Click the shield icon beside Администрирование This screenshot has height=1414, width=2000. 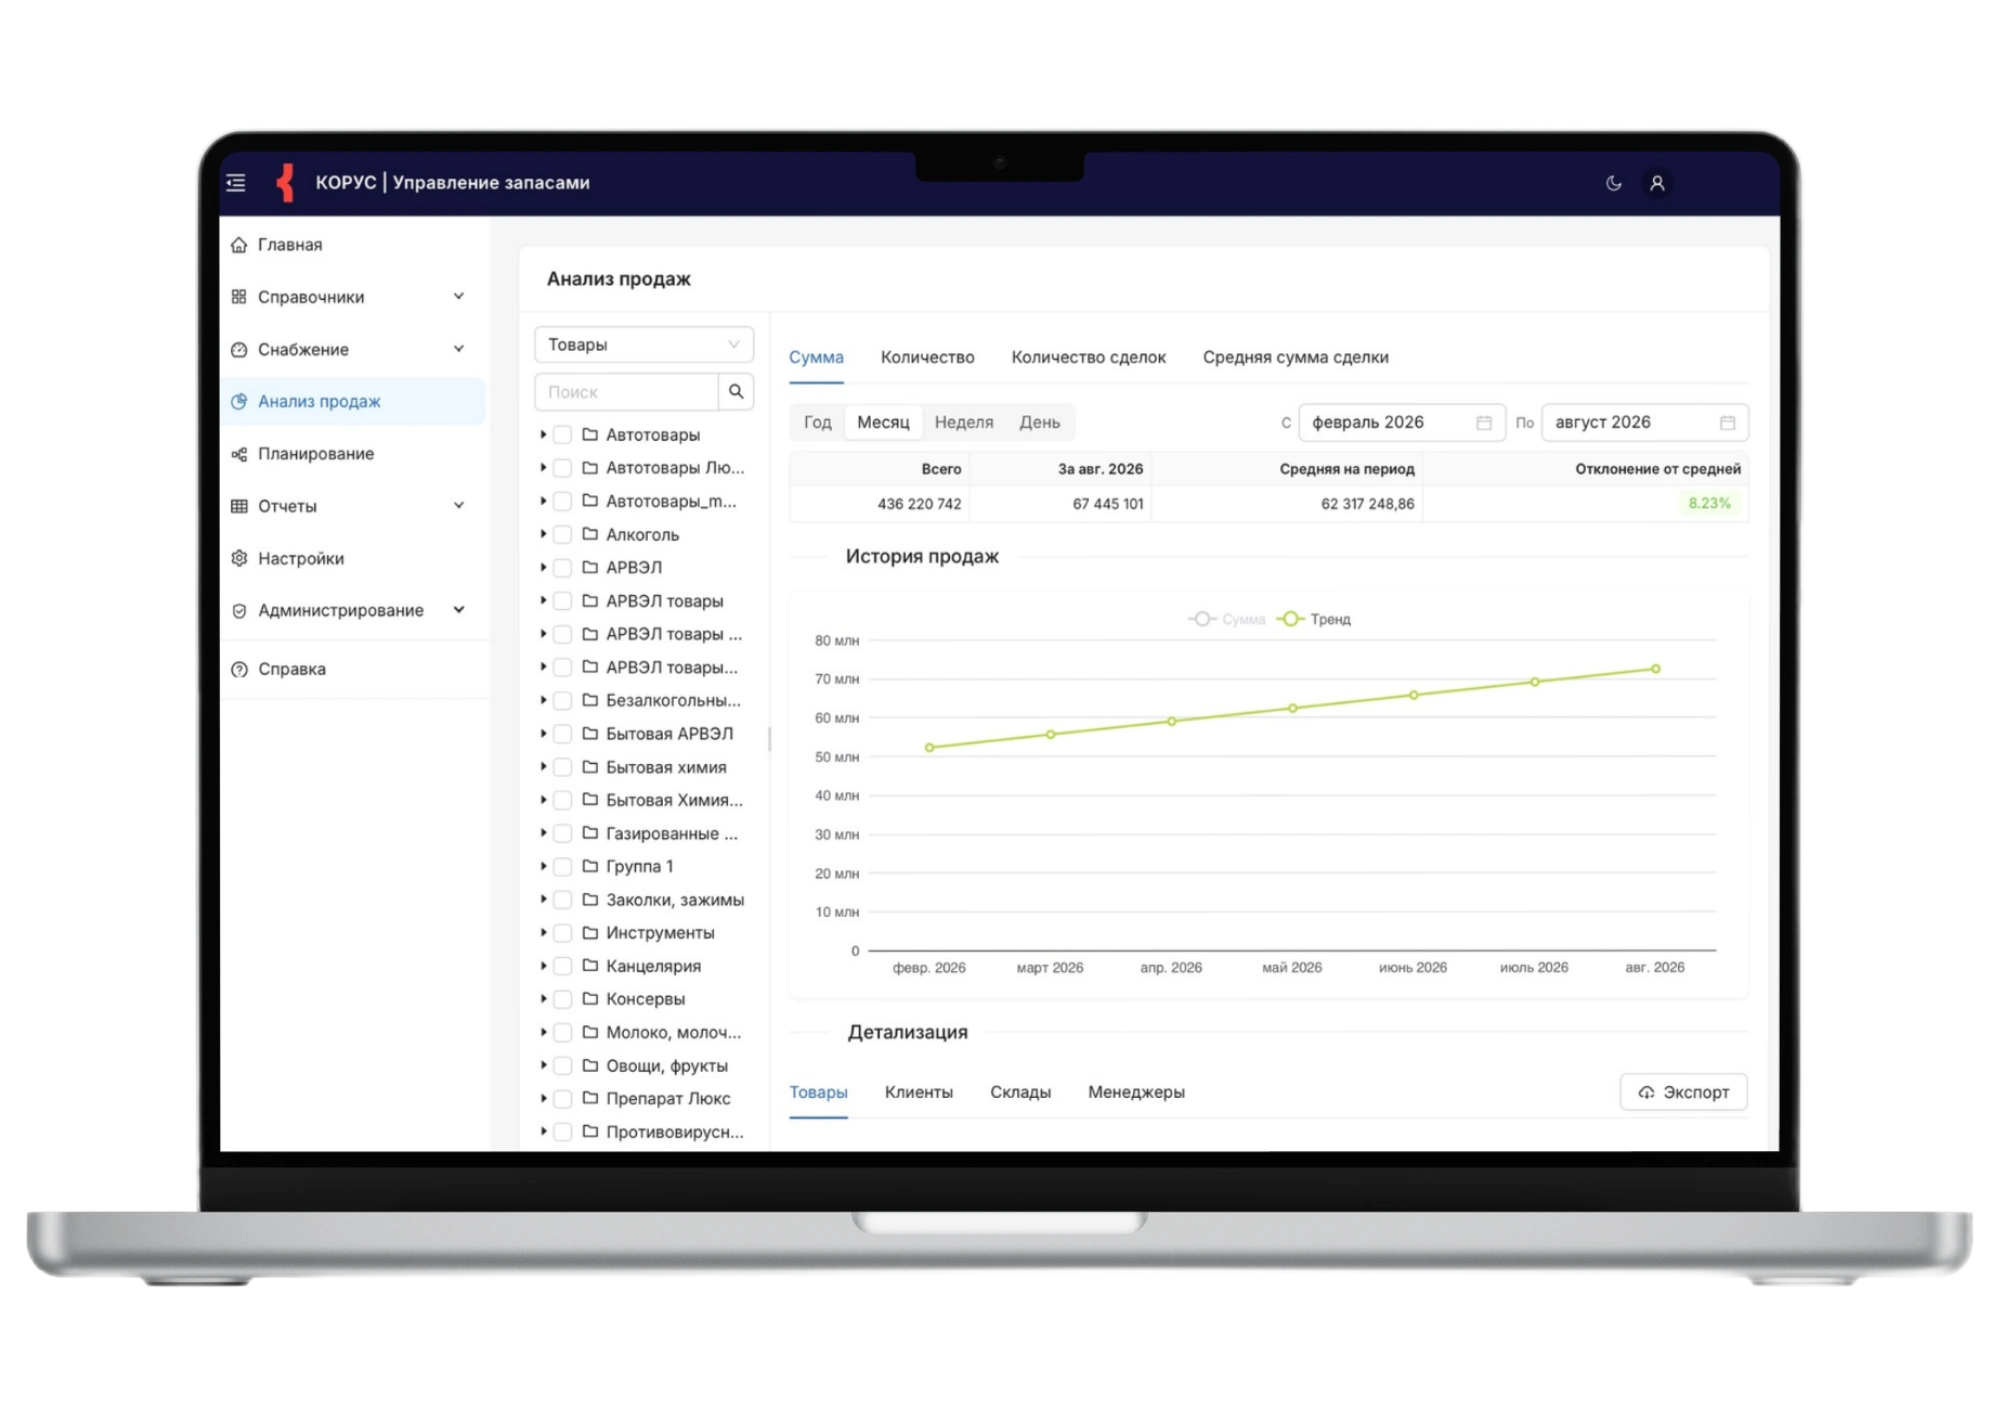(x=239, y=611)
